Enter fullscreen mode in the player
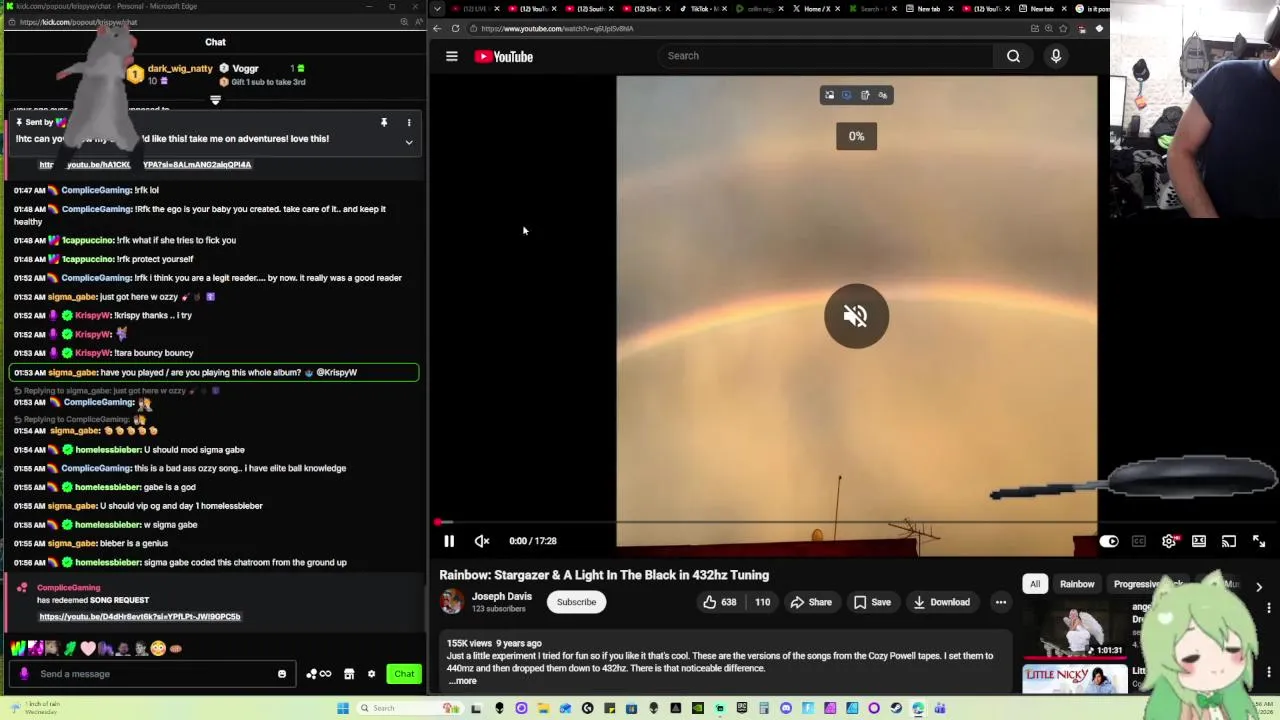The height and width of the screenshot is (720, 1280). click(1259, 541)
